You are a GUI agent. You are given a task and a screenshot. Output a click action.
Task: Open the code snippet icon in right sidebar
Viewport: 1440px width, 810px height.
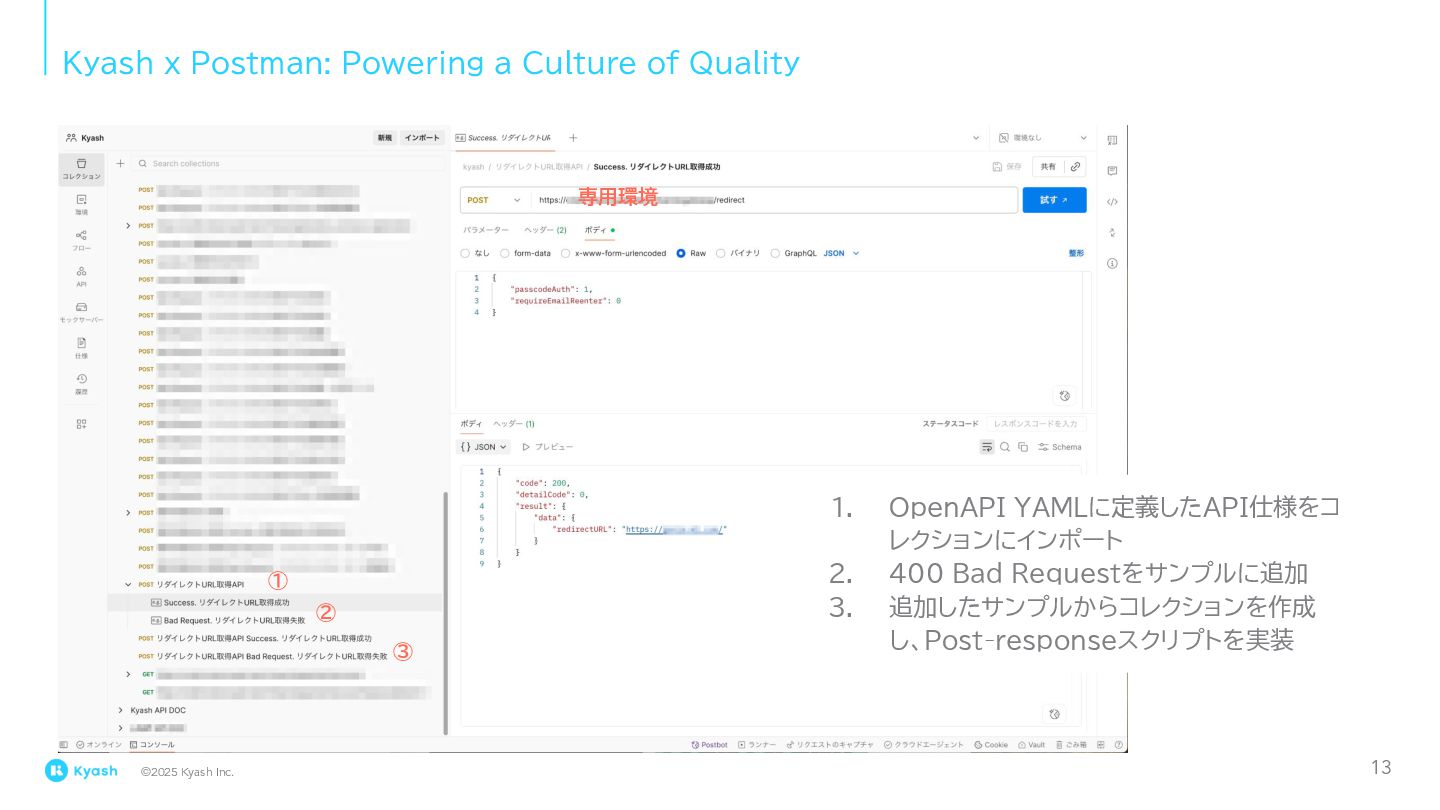[1112, 202]
